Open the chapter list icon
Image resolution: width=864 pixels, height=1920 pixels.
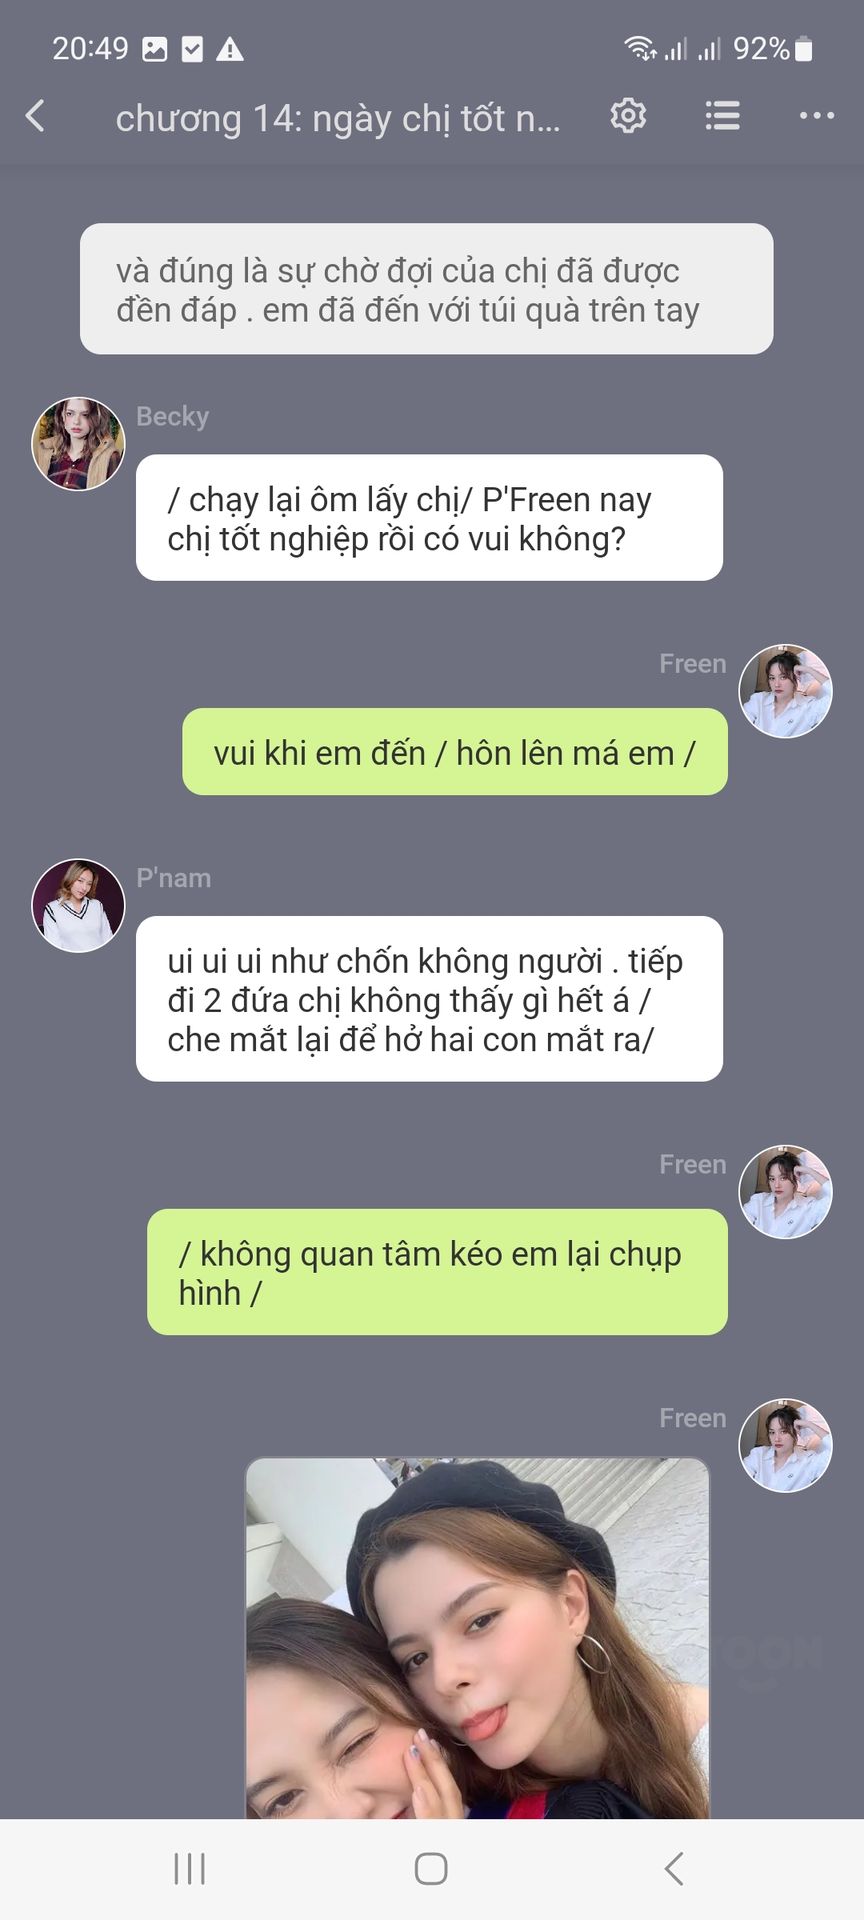(x=722, y=117)
